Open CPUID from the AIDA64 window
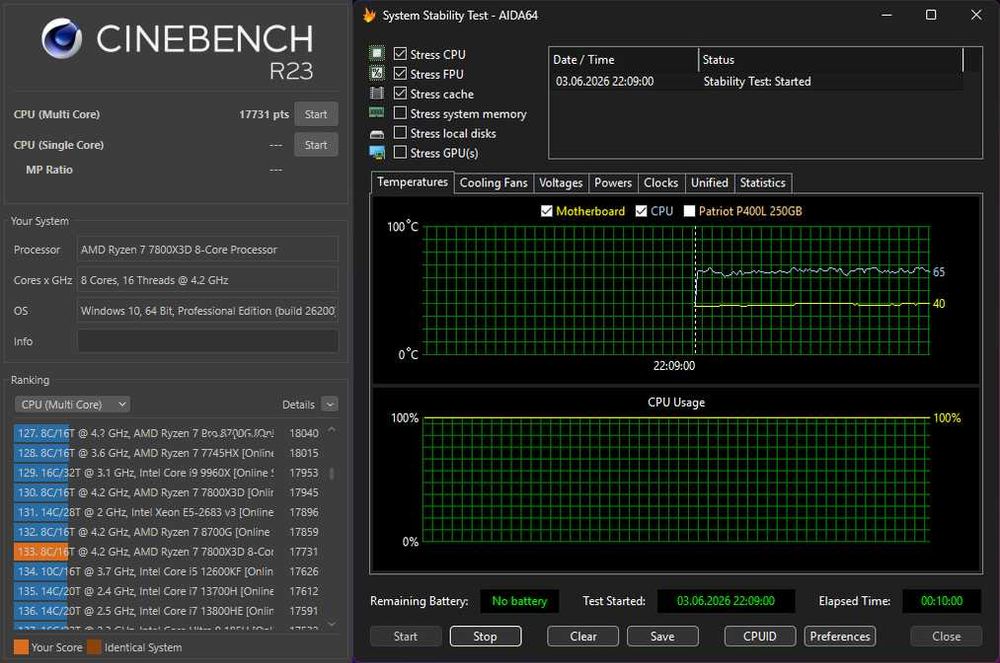The height and width of the screenshot is (663, 1000). [x=760, y=636]
